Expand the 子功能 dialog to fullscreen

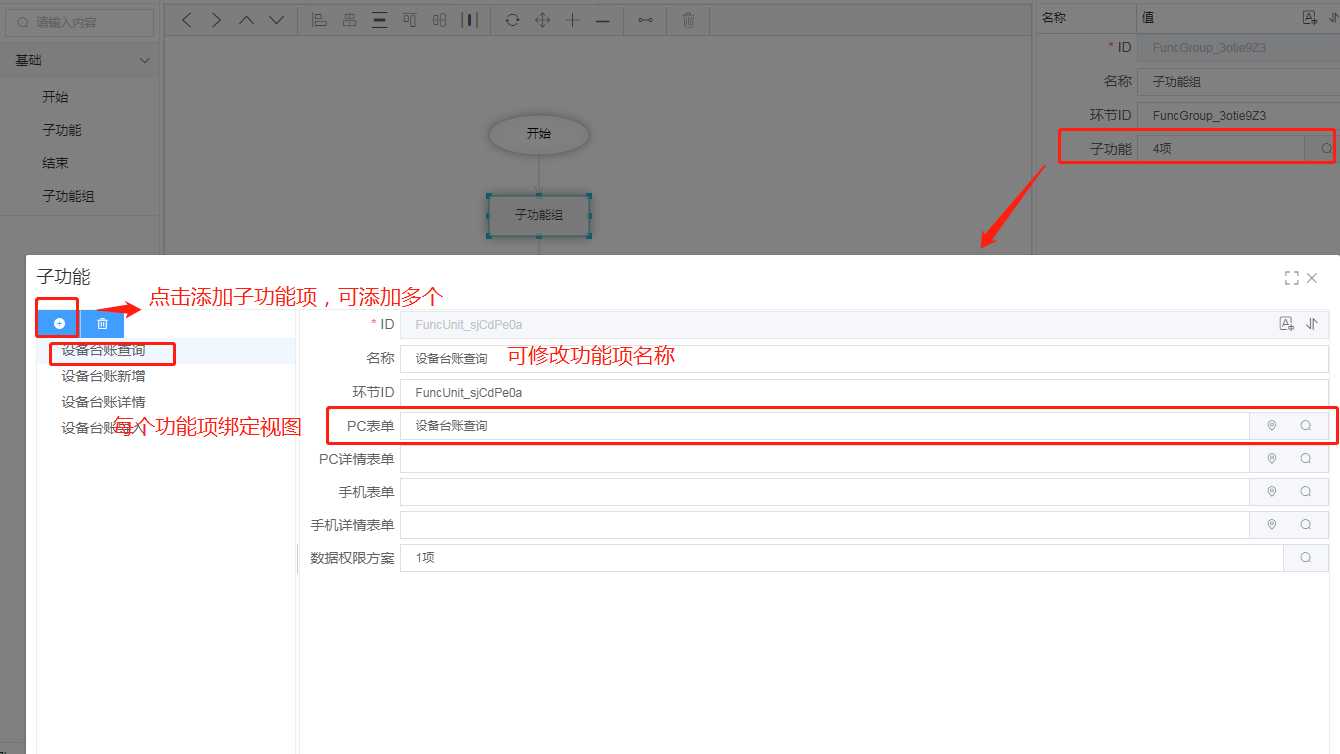tap(1291, 278)
